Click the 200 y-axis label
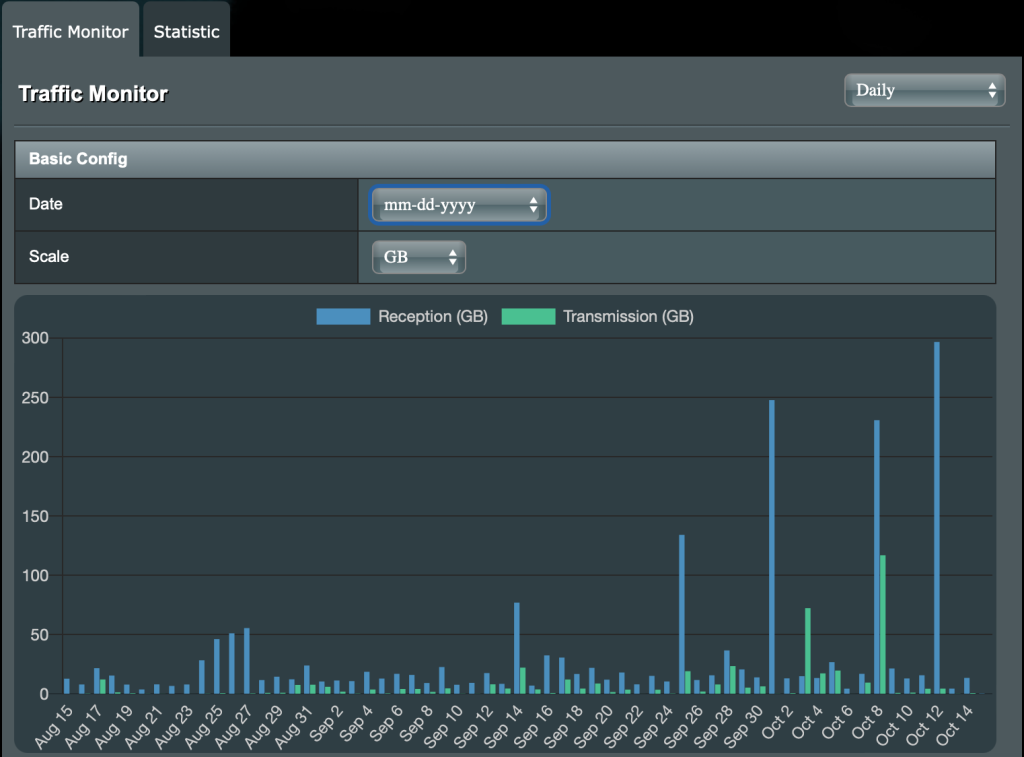1024x757 pixels. coord(35,457)
